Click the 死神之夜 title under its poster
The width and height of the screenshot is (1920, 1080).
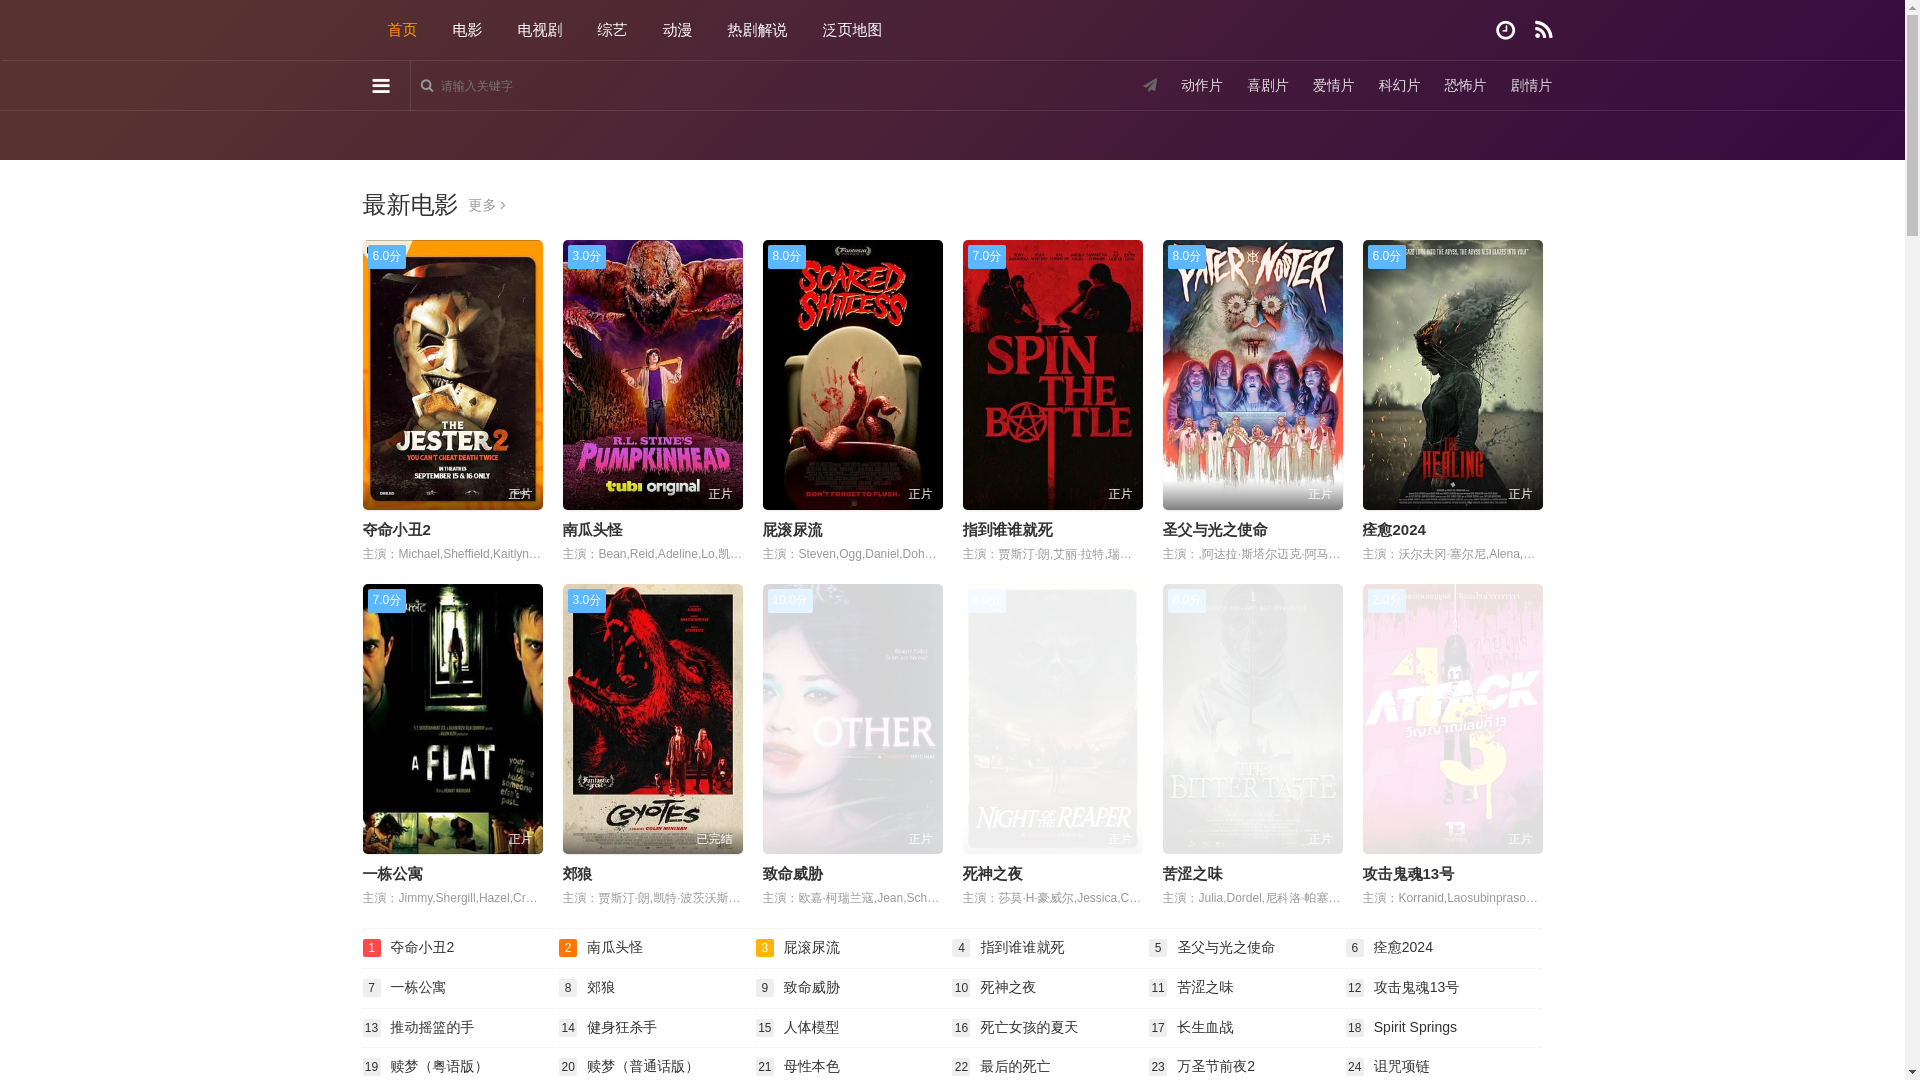[993, 874]
